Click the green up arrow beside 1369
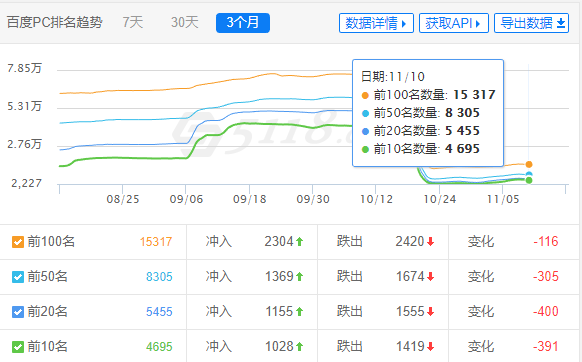The height and width of the screenshot is (362, 582). coord(300,277)
